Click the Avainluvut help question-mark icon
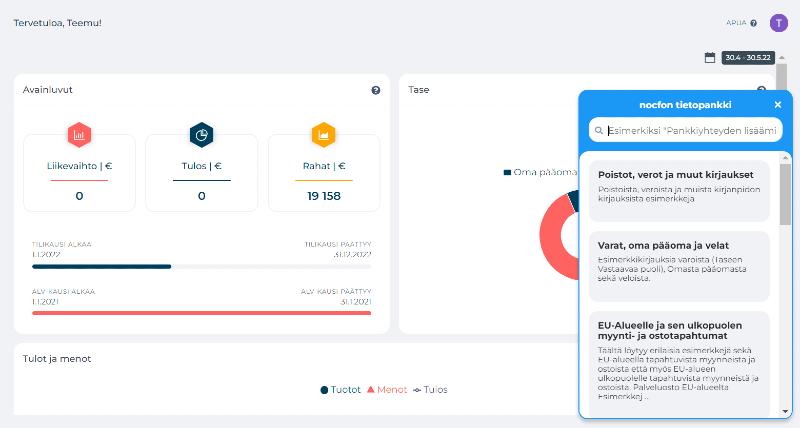This screenshot has height=428, width=800. coord(376,90)
